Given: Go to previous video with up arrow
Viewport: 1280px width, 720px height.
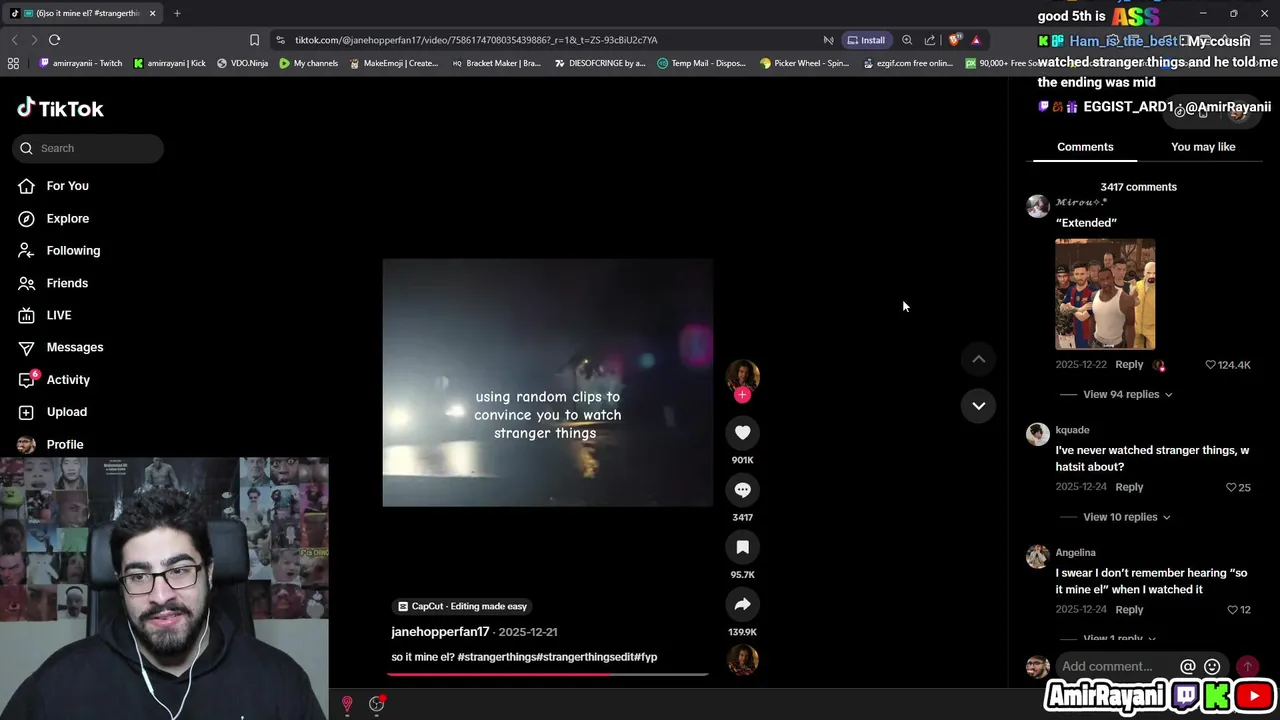Looking at the screenshot, I should (x=978, y=359).
